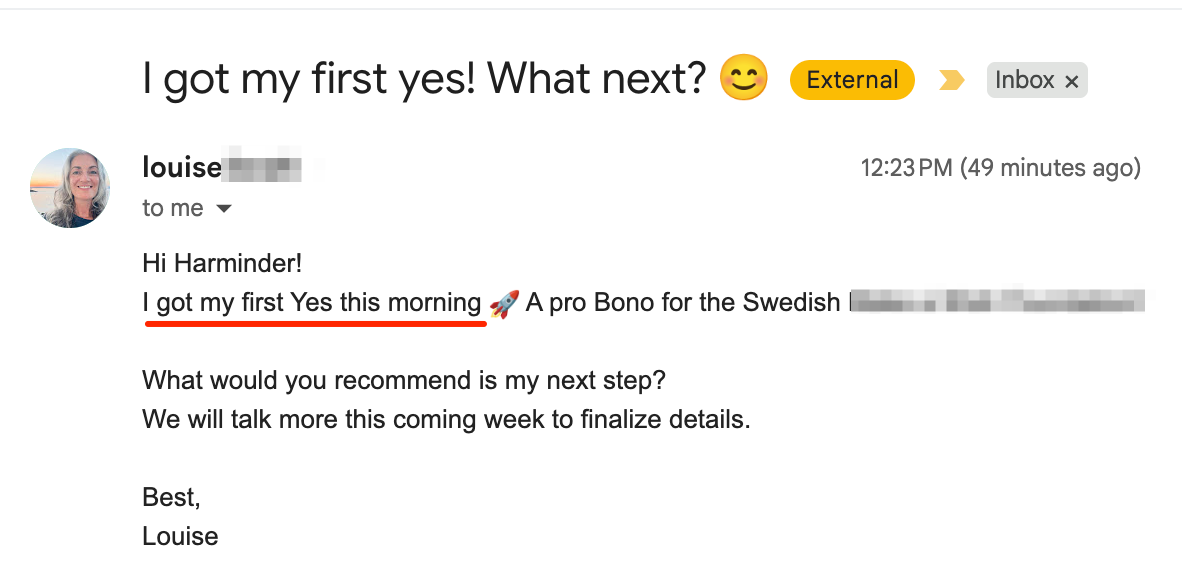
Task: Open louise's profile photo avatar
Action: coord(70,188)
